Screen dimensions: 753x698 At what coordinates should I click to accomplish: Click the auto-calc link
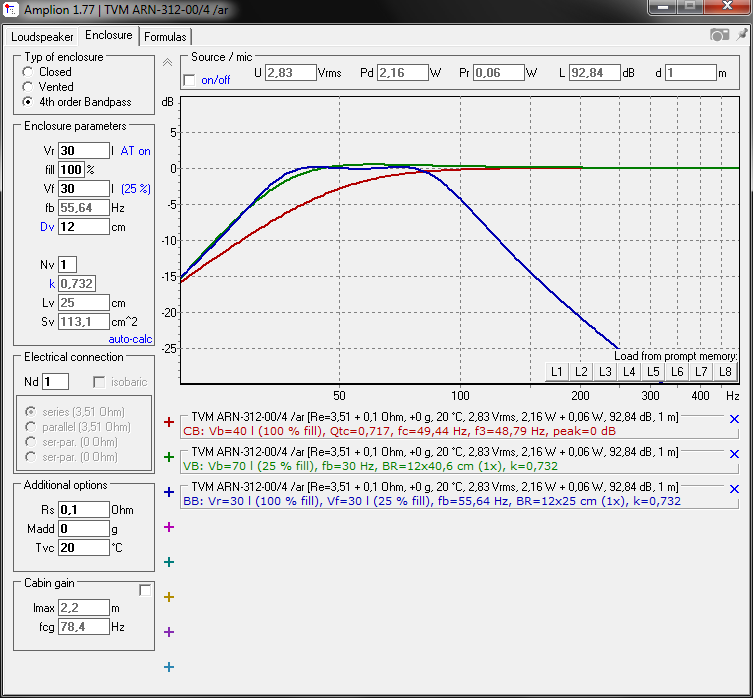[130, 339]
